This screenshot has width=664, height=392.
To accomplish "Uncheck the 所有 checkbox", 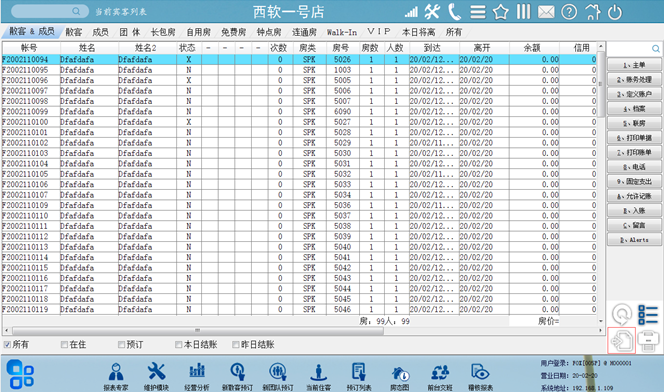I will click(7, 345).
